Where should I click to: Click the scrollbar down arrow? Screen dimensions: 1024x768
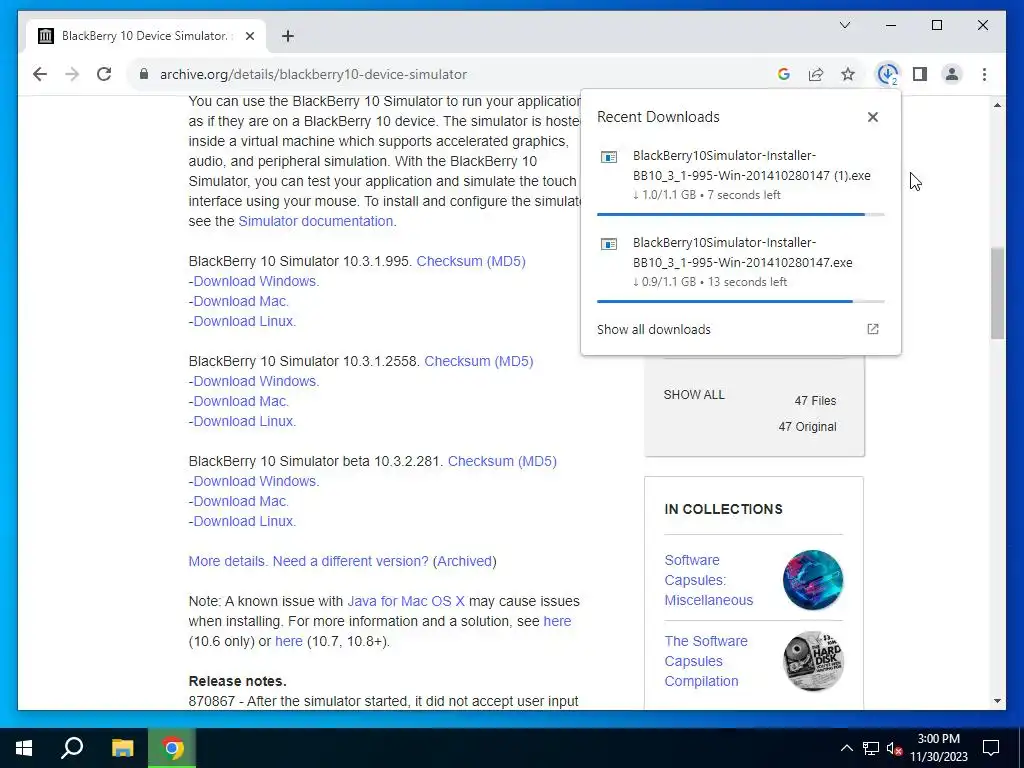pyautogui.click(x=997, y=701)
